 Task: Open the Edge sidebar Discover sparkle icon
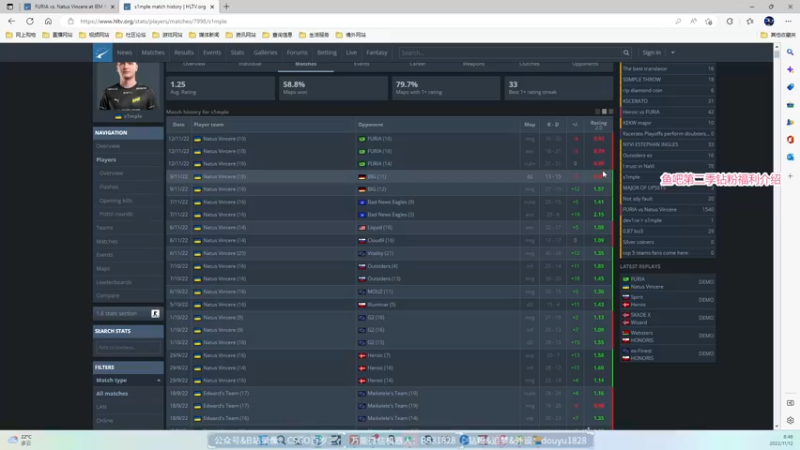(790, 69)
